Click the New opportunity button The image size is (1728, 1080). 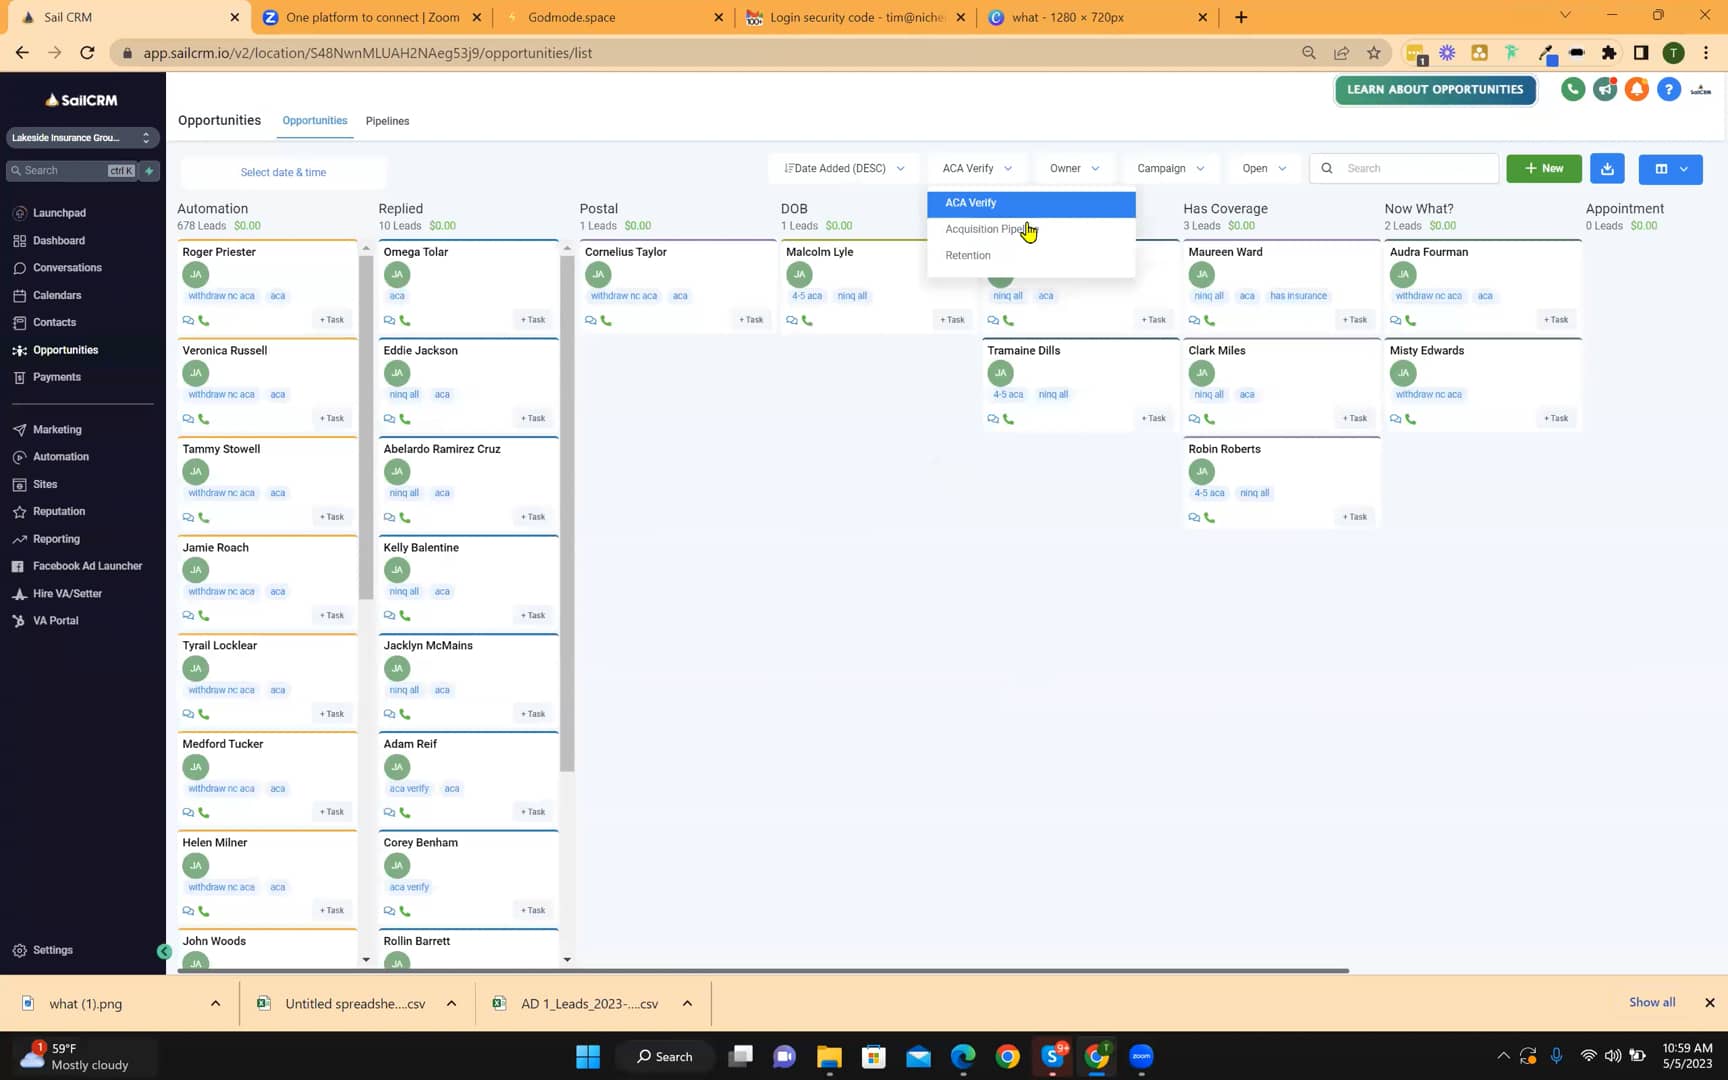[x=1543, y=168]
